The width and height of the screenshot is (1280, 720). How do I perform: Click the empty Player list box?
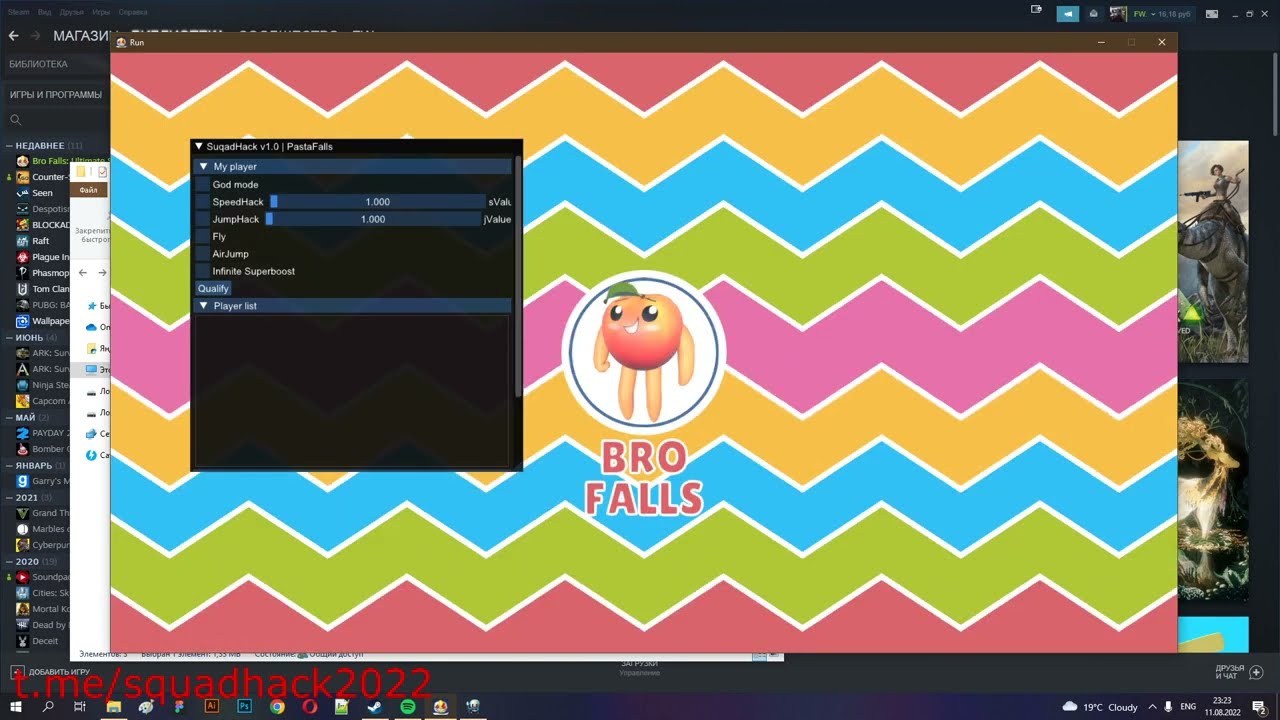[x=352, y=390]
